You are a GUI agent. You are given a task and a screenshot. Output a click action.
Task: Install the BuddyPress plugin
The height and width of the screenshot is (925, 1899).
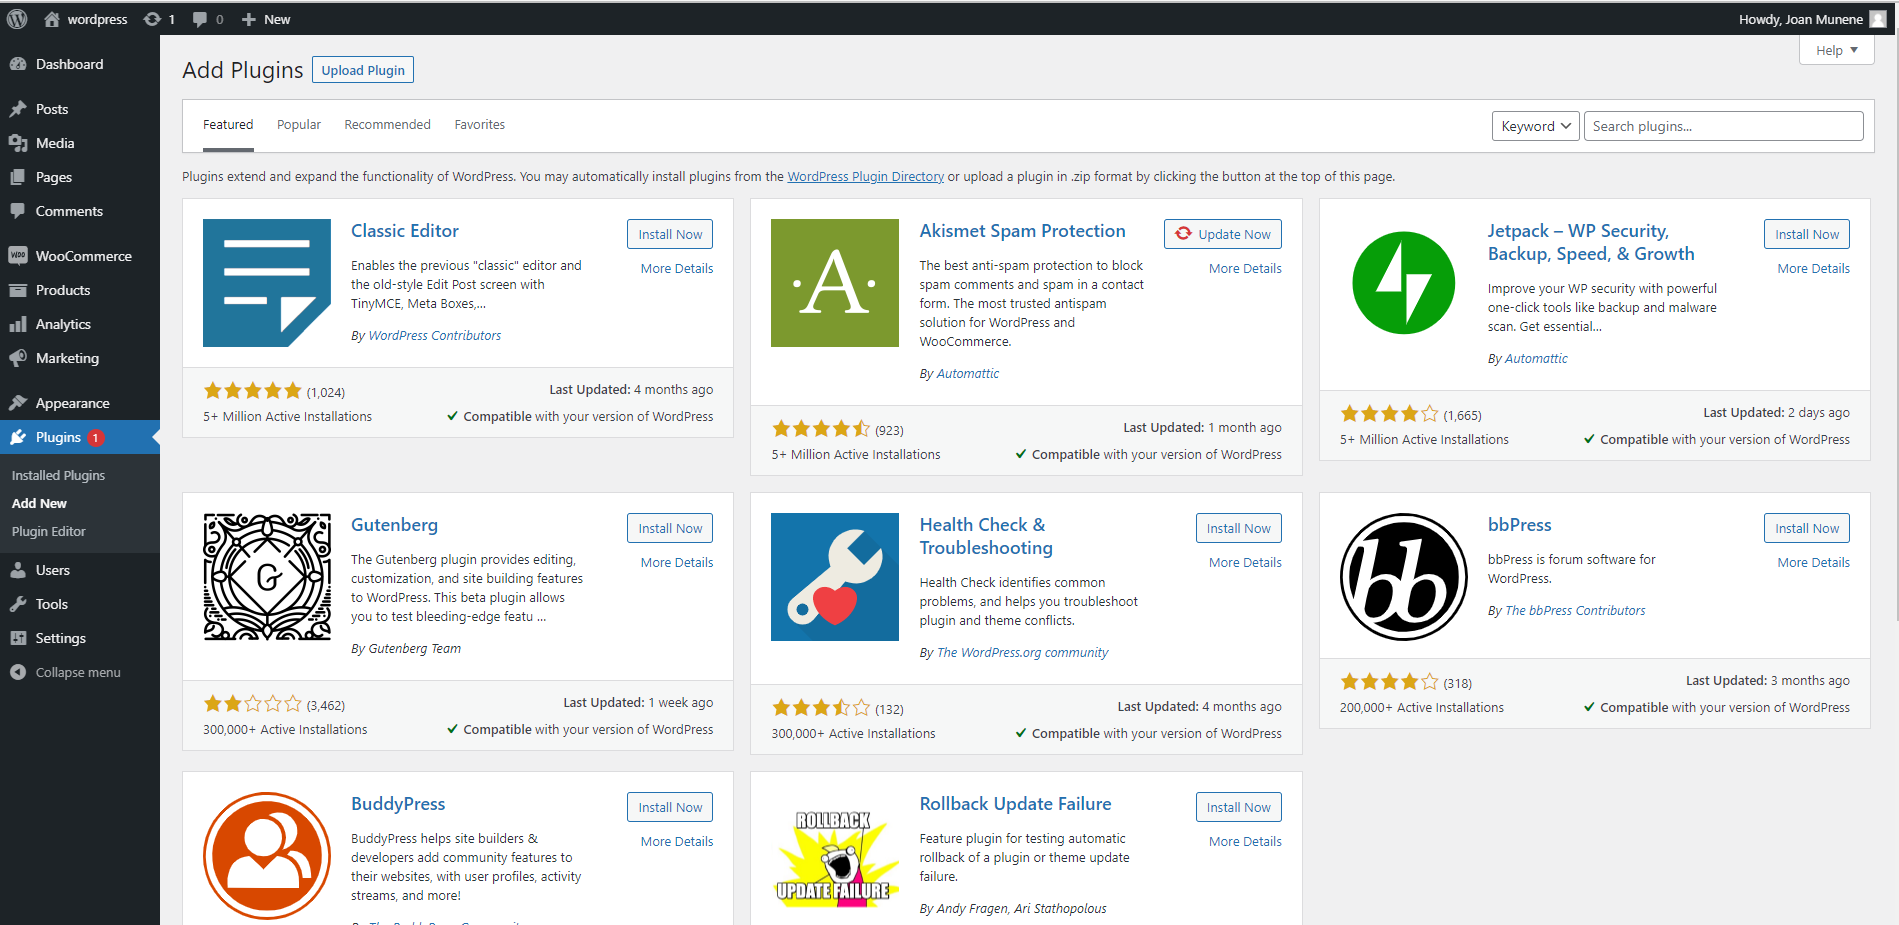(x=670, y=807)
